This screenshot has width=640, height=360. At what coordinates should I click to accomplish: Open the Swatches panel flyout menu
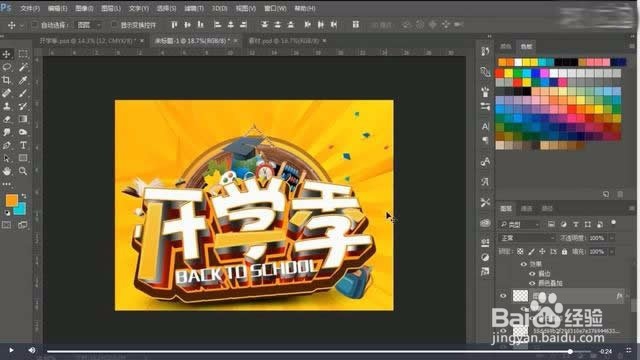tap(632, 46)
